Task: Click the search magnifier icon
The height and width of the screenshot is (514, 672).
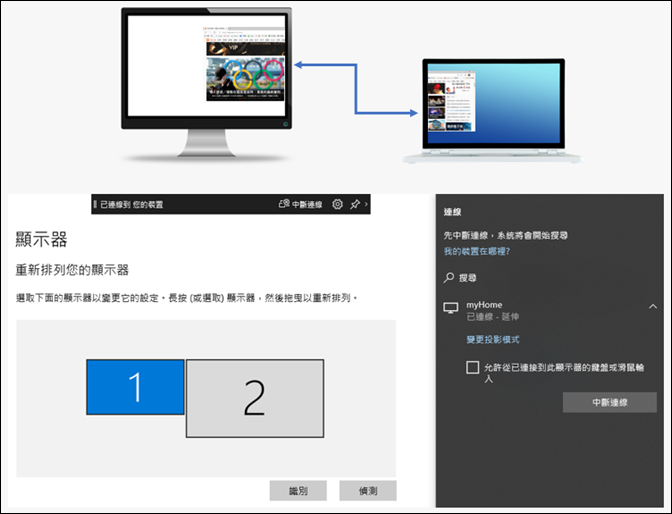Action: [449, 278]
